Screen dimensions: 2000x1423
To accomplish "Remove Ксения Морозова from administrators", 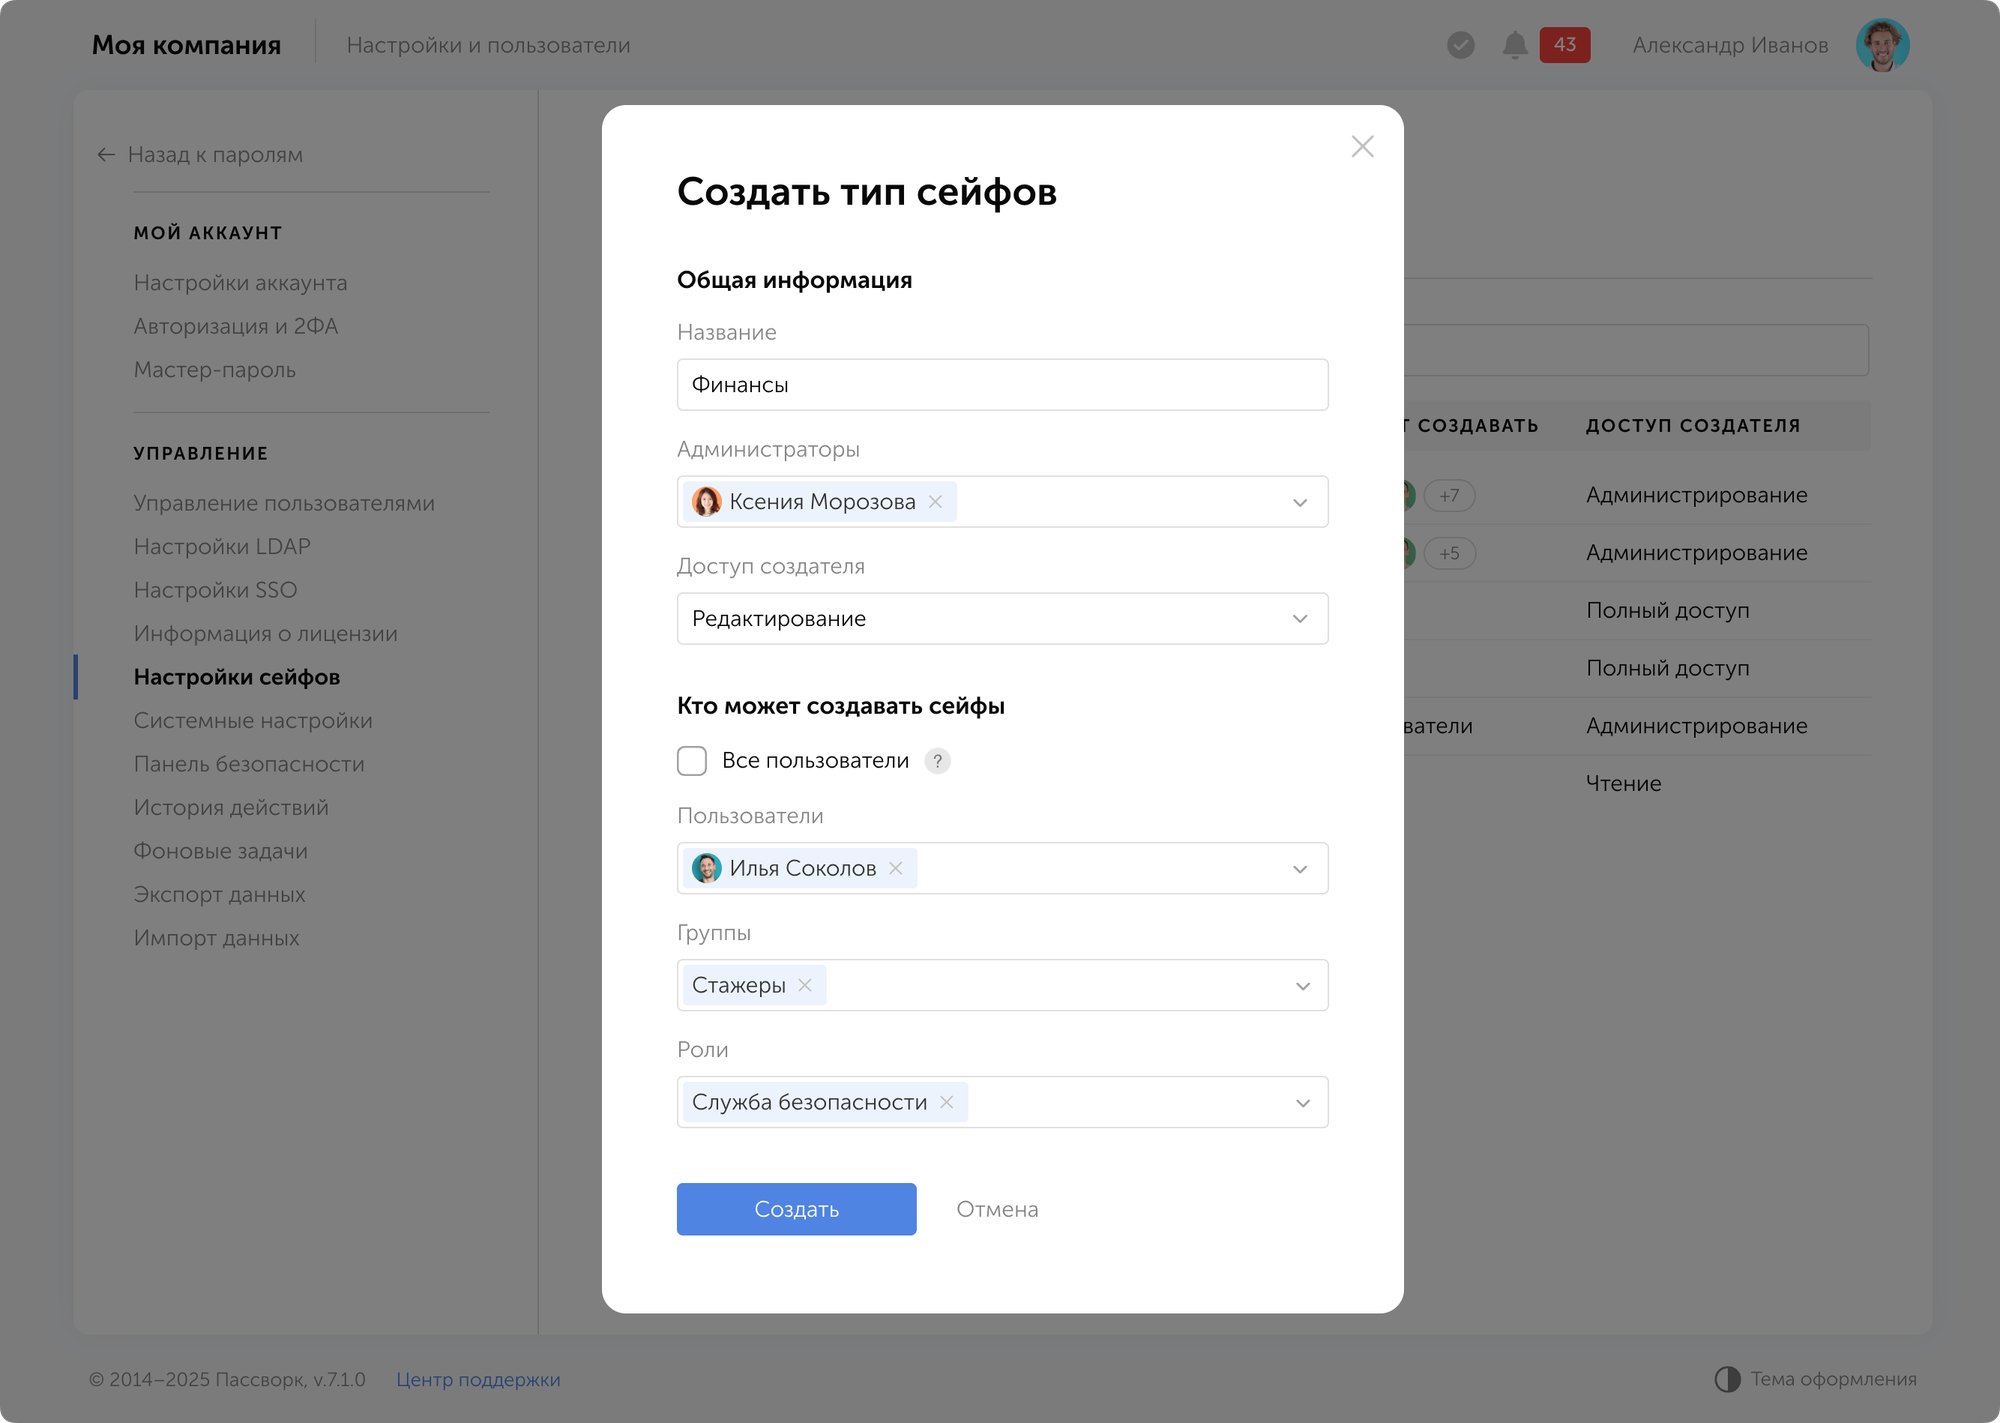I will tap(935, 502).
